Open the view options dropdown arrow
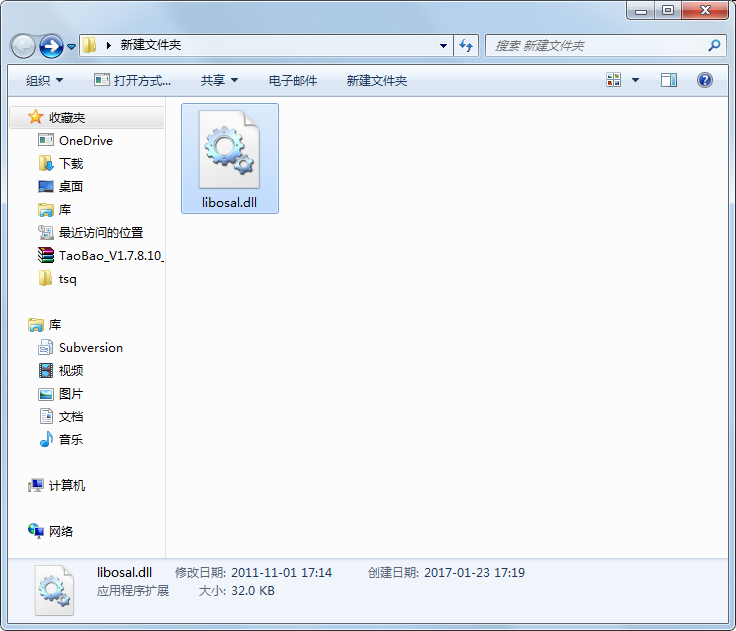Screen dimensions: 736x631 click(x=635, y=80)
